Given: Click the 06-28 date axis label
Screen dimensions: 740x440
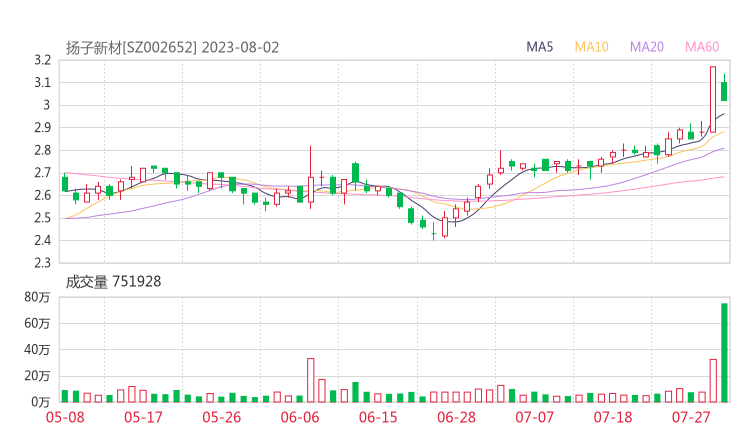Looking at the screenshot, I should 456,417.
